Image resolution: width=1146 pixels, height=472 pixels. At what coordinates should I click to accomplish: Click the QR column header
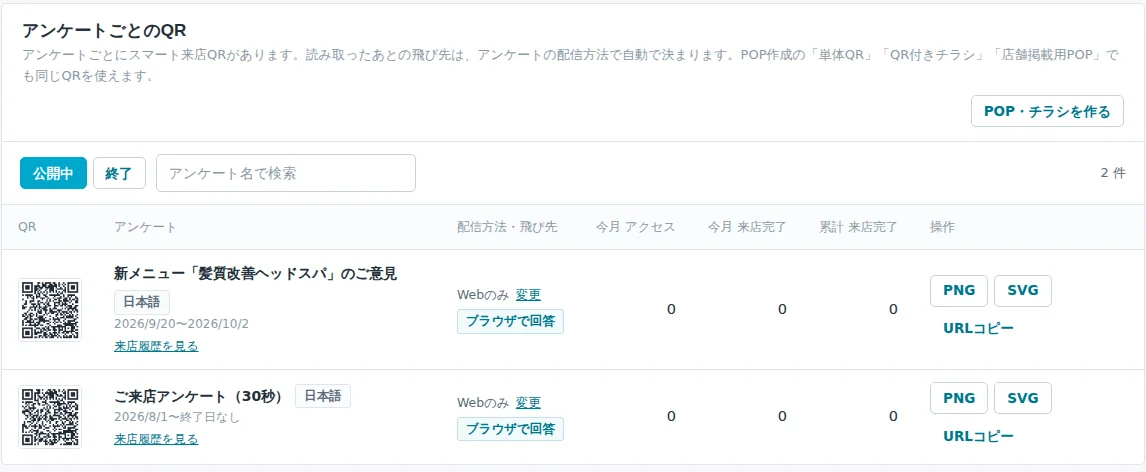point(27,227)
